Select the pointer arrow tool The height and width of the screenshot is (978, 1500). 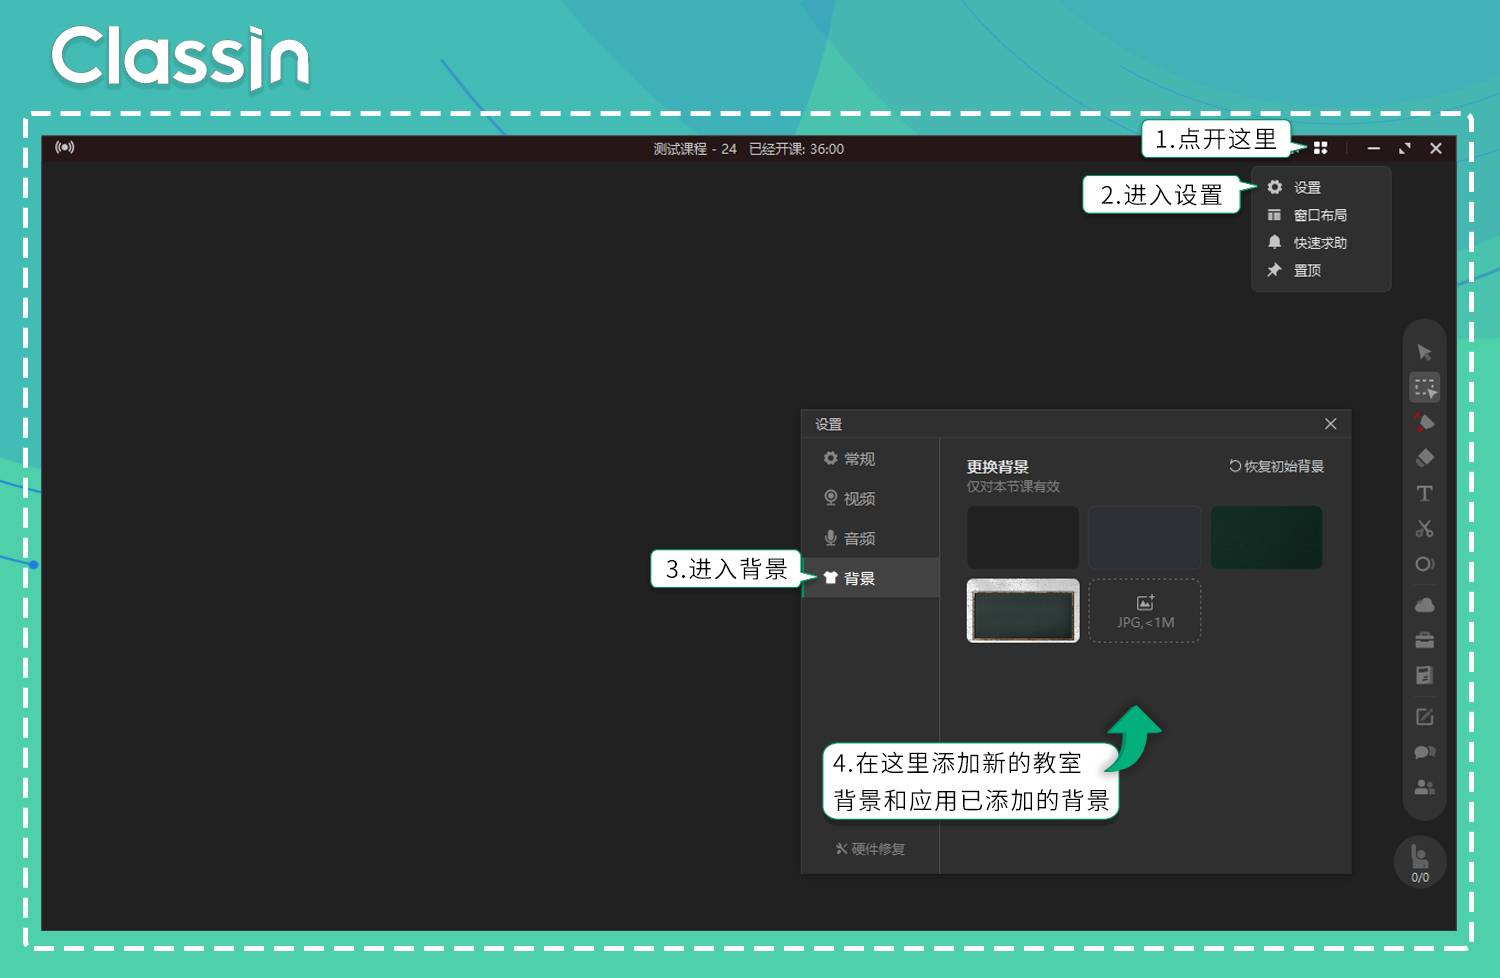[x=1424, y=352]
